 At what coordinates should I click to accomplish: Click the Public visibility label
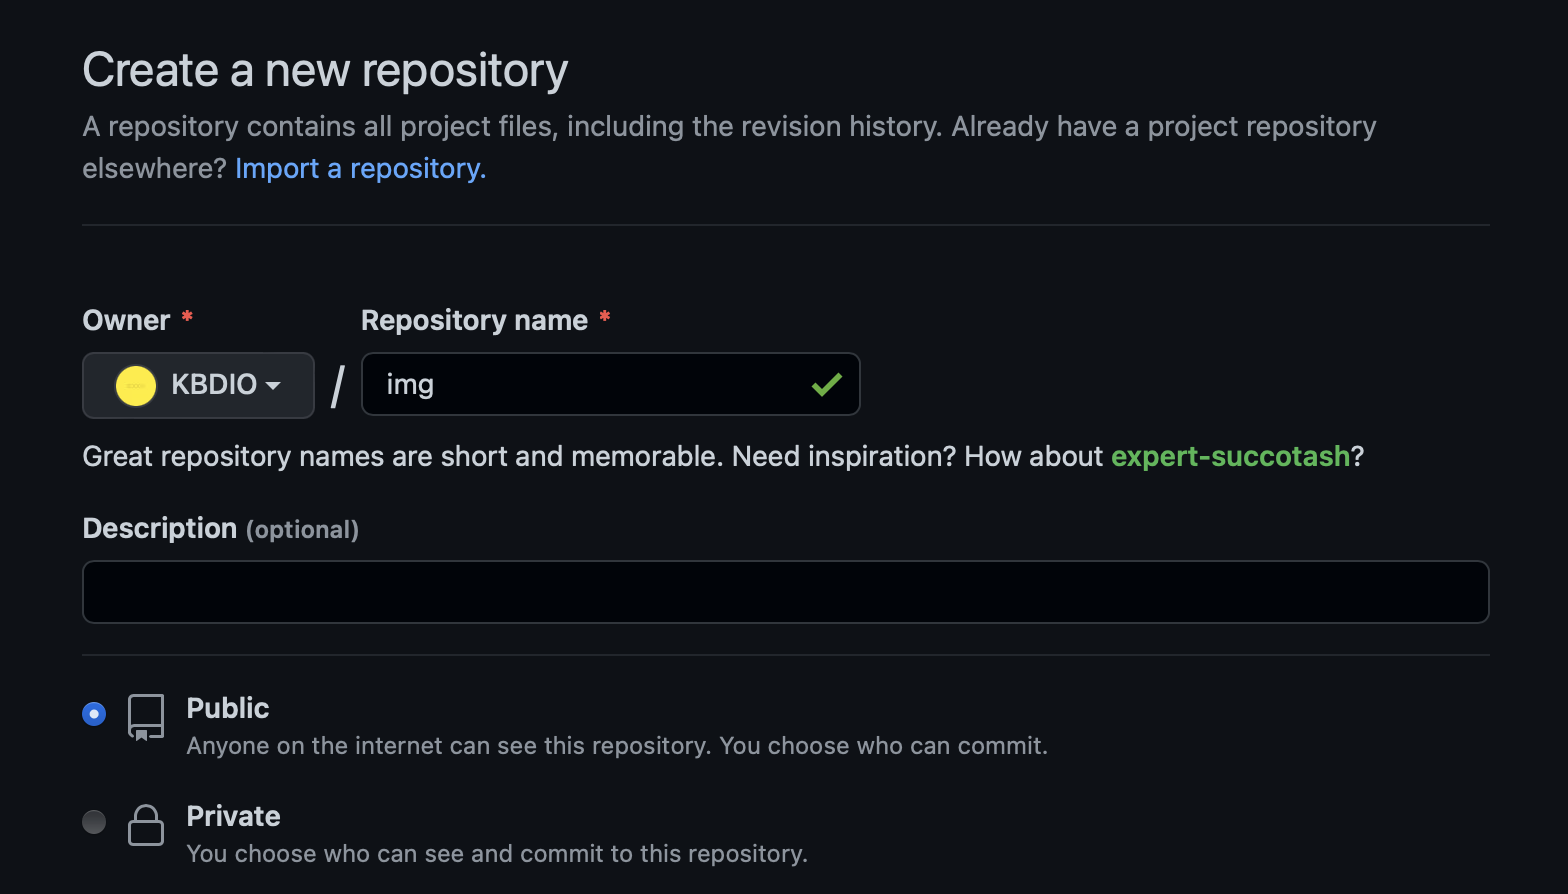coord(228,708)
